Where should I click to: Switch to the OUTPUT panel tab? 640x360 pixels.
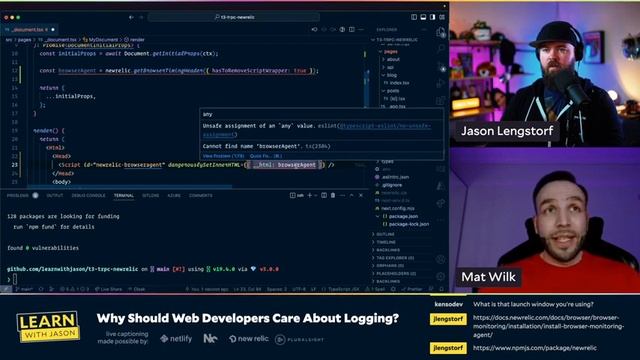pos(55,196)
